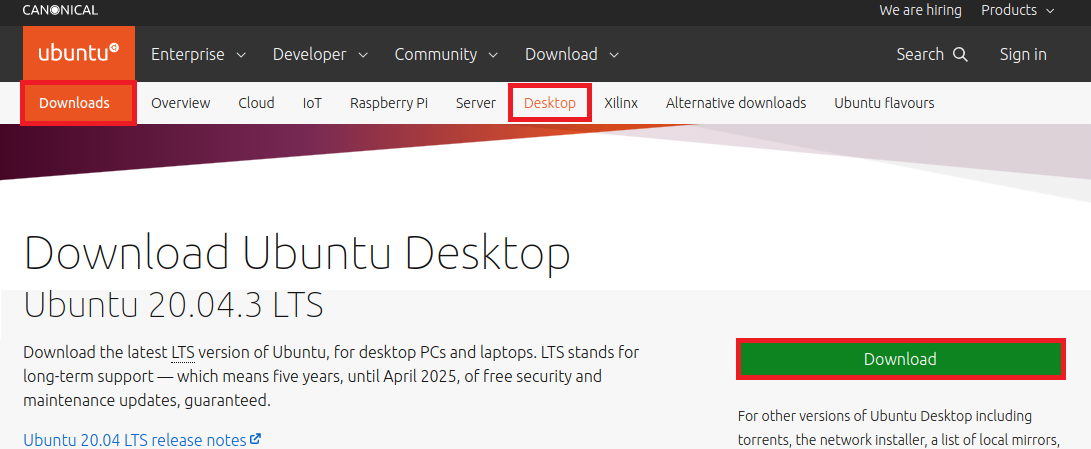Viewport: 1091px width, 449px height.
Task: Open the Xilinx tab
Action: (x=621, y=103)
